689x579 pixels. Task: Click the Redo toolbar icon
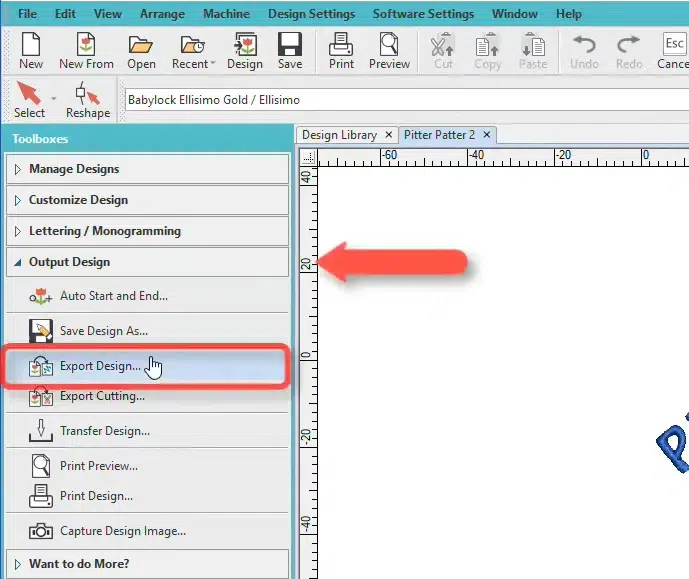pyautogui.click(x=629, y=51)
